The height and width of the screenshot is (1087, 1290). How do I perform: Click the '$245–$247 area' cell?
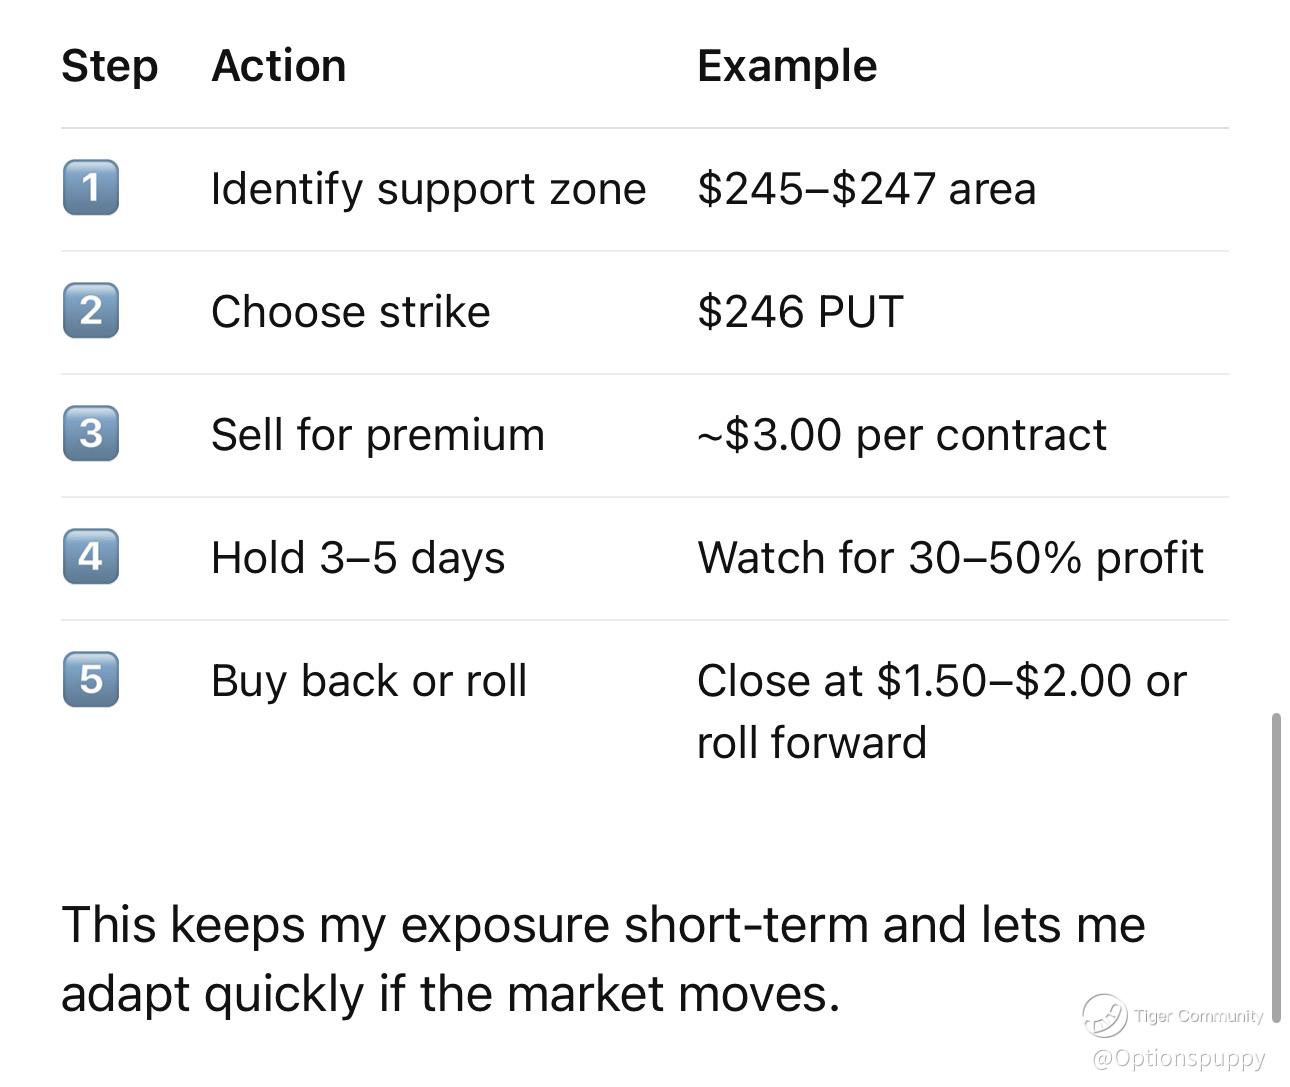tap(867, 189)
